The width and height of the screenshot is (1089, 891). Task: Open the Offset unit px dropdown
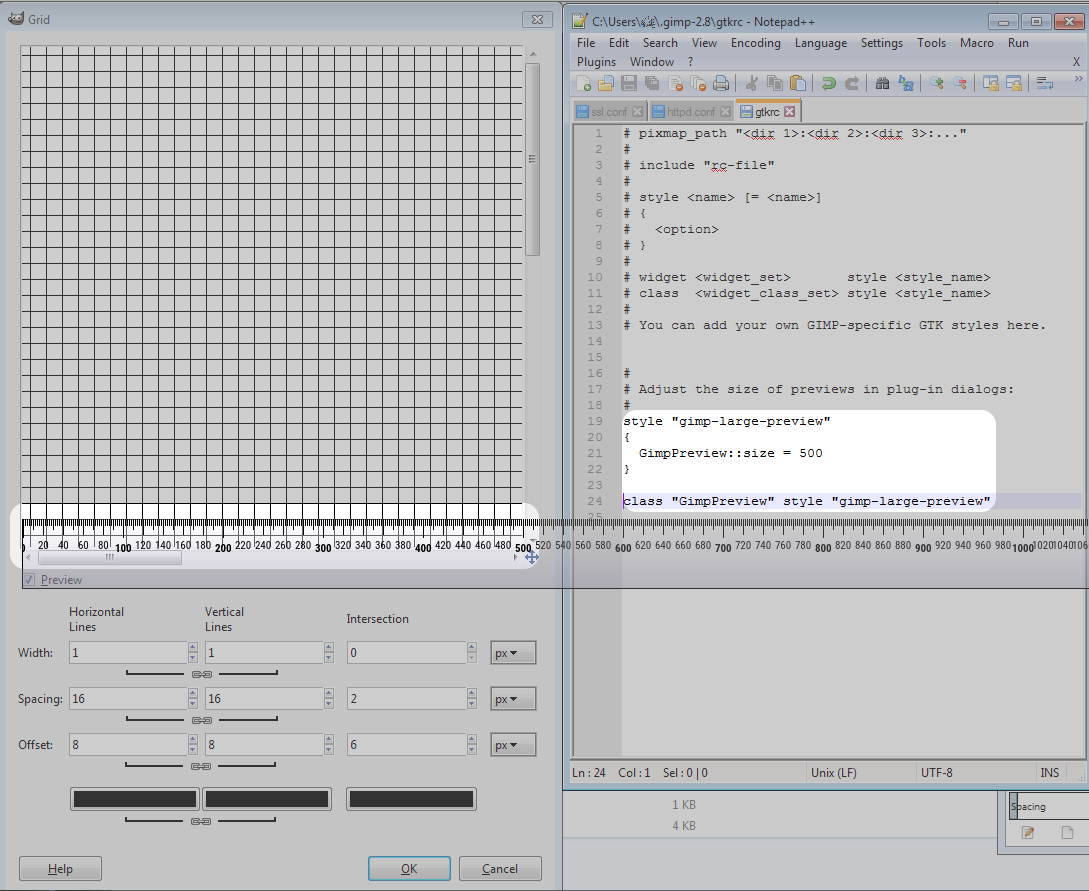coord(513,745)
